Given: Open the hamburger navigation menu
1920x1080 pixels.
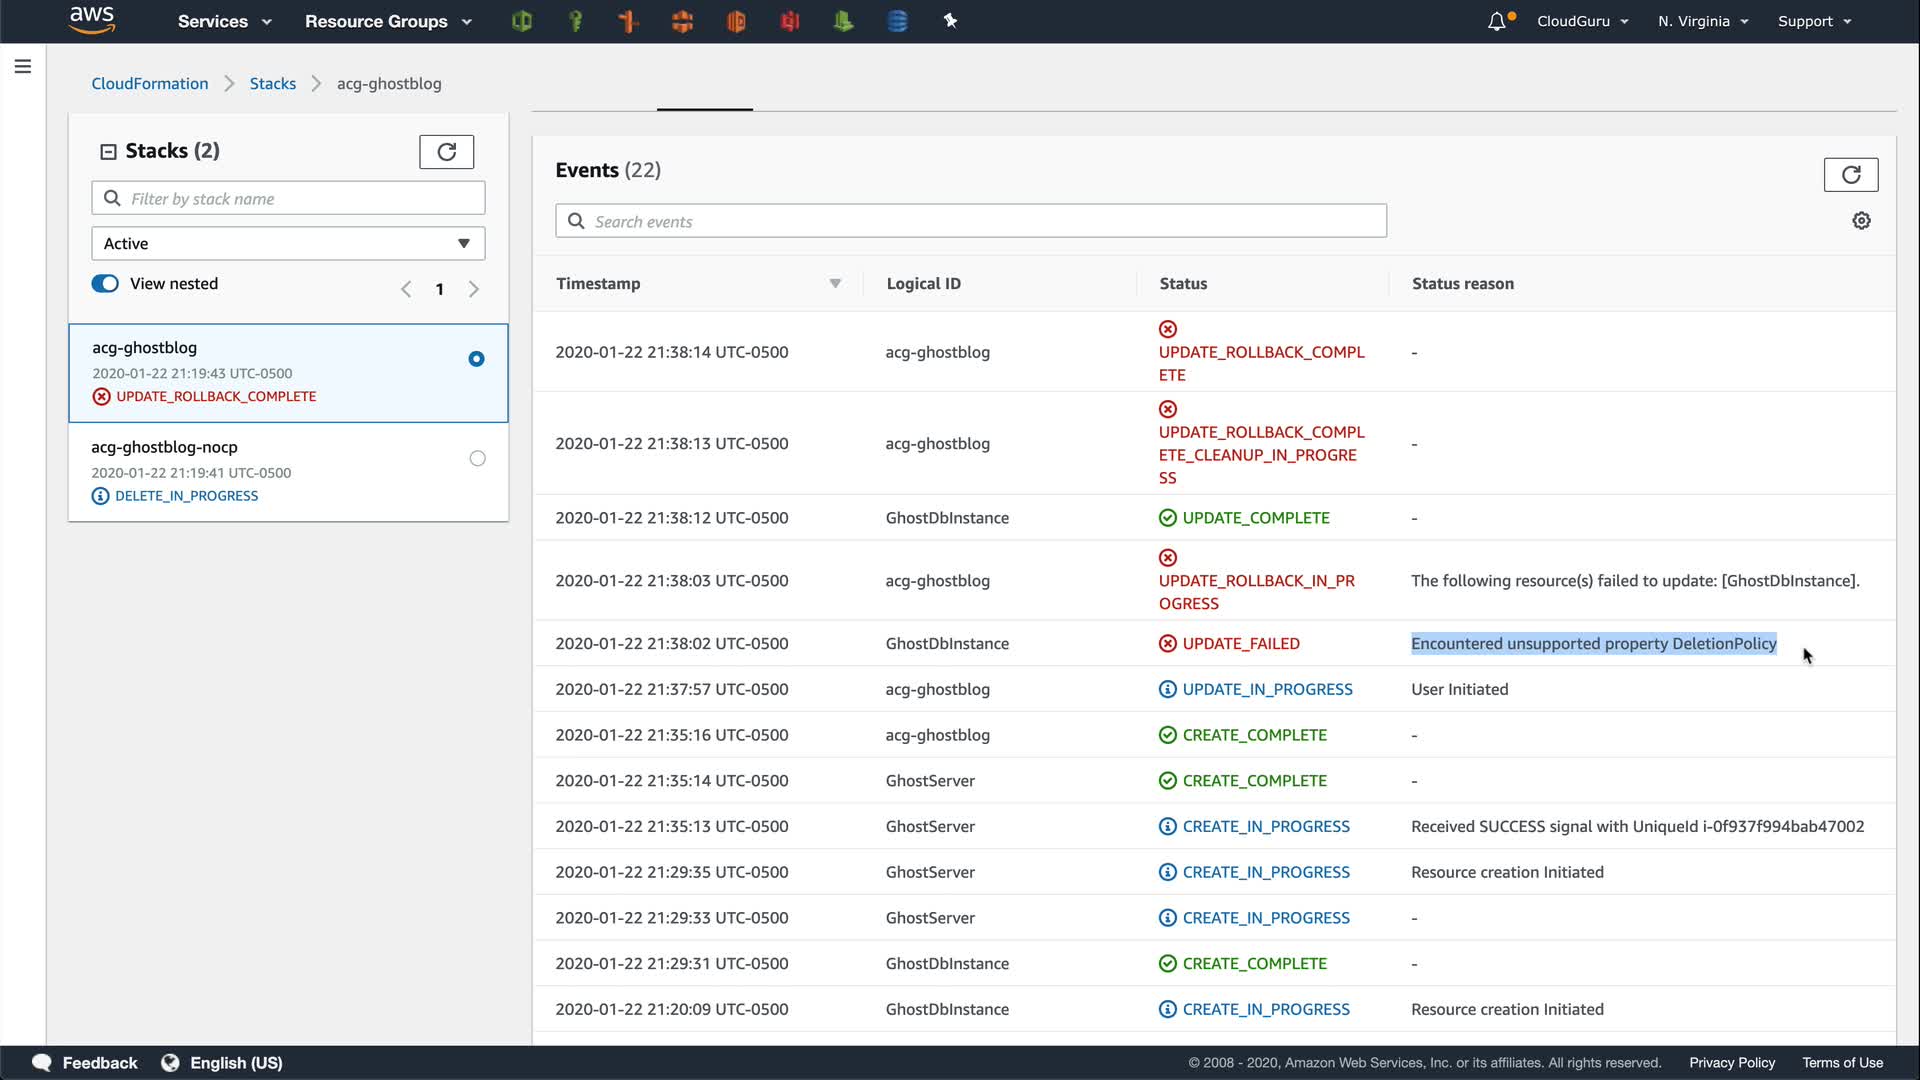Looking at the screenshot, I should 23,67.
